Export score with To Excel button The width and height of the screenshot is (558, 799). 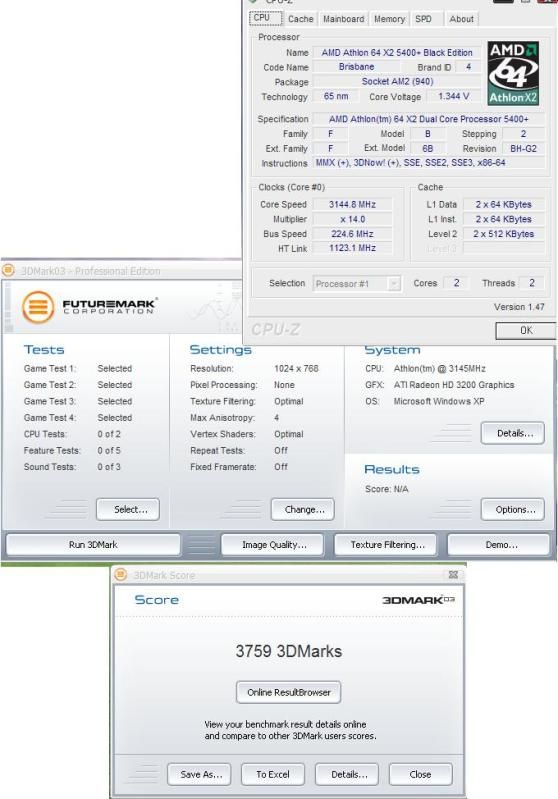[273, 774]
